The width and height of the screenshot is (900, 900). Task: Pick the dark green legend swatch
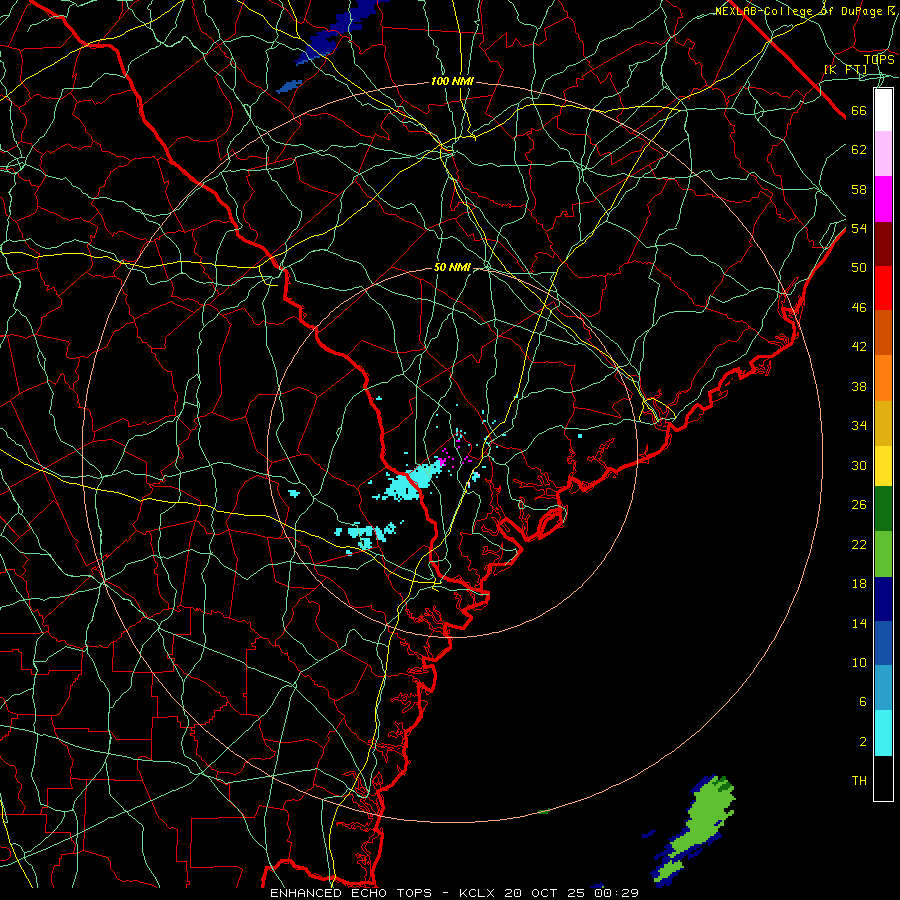pyautogui.click(x=883, y=509)
